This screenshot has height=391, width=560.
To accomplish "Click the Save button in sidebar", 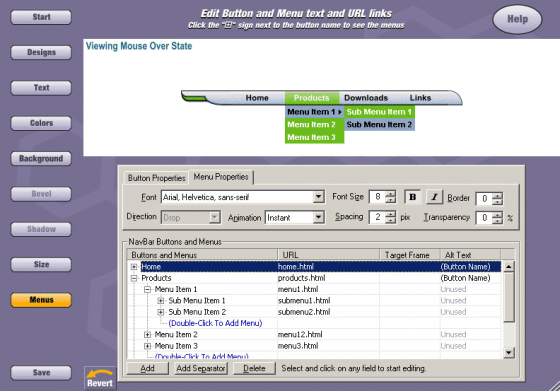I will (x=41, y=373).
